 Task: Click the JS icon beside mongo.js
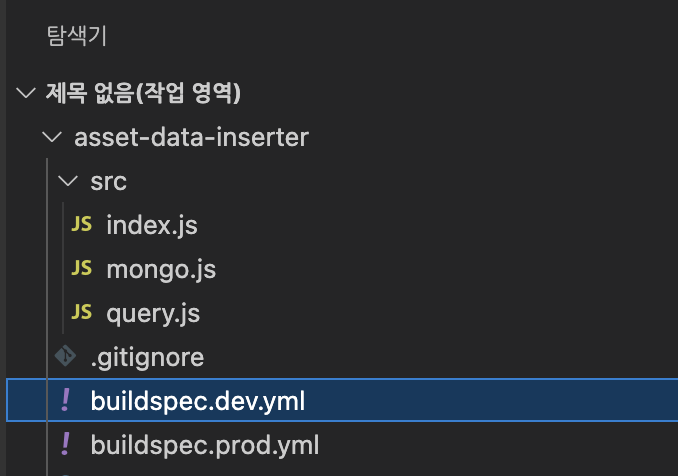[x=82, y=269]
